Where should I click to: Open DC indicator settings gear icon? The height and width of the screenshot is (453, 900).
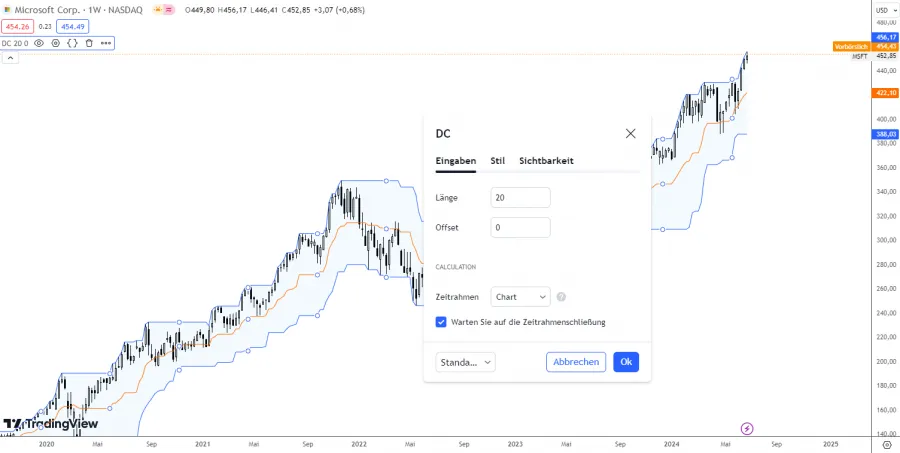coord(55,43)
